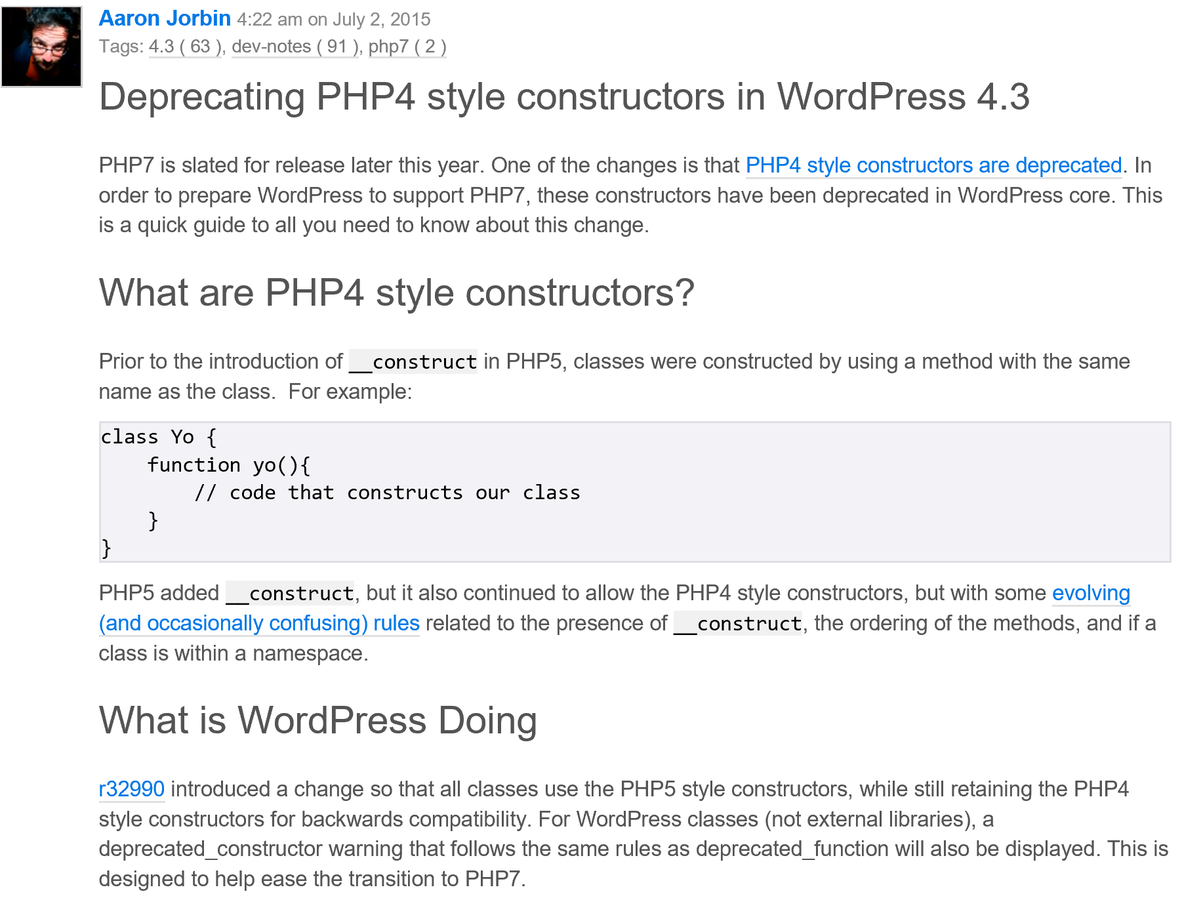
Task: Follow the PHP4 style constructors are deprecated link
Action: pyautogui.click(x=934, y=165)
